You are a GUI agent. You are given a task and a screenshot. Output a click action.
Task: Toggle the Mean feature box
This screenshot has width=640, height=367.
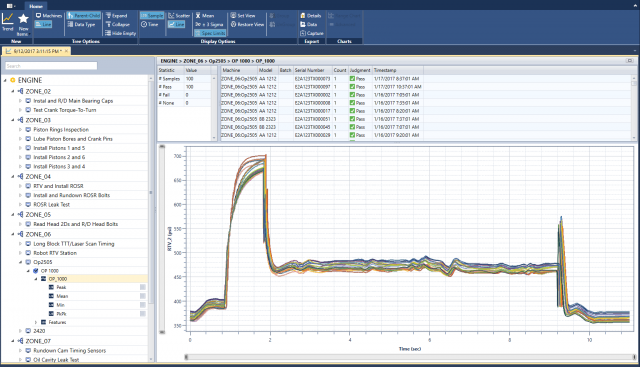pyautogui.click(x=143, y=296)
